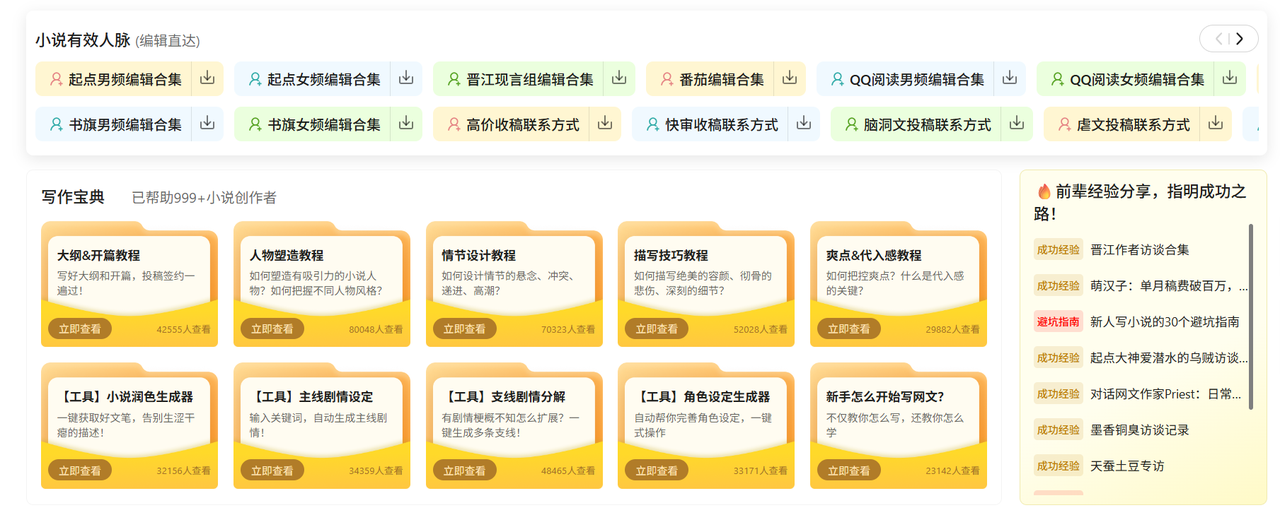Click person icon of QQ阅读女频编辑合集

[1057, 79]
